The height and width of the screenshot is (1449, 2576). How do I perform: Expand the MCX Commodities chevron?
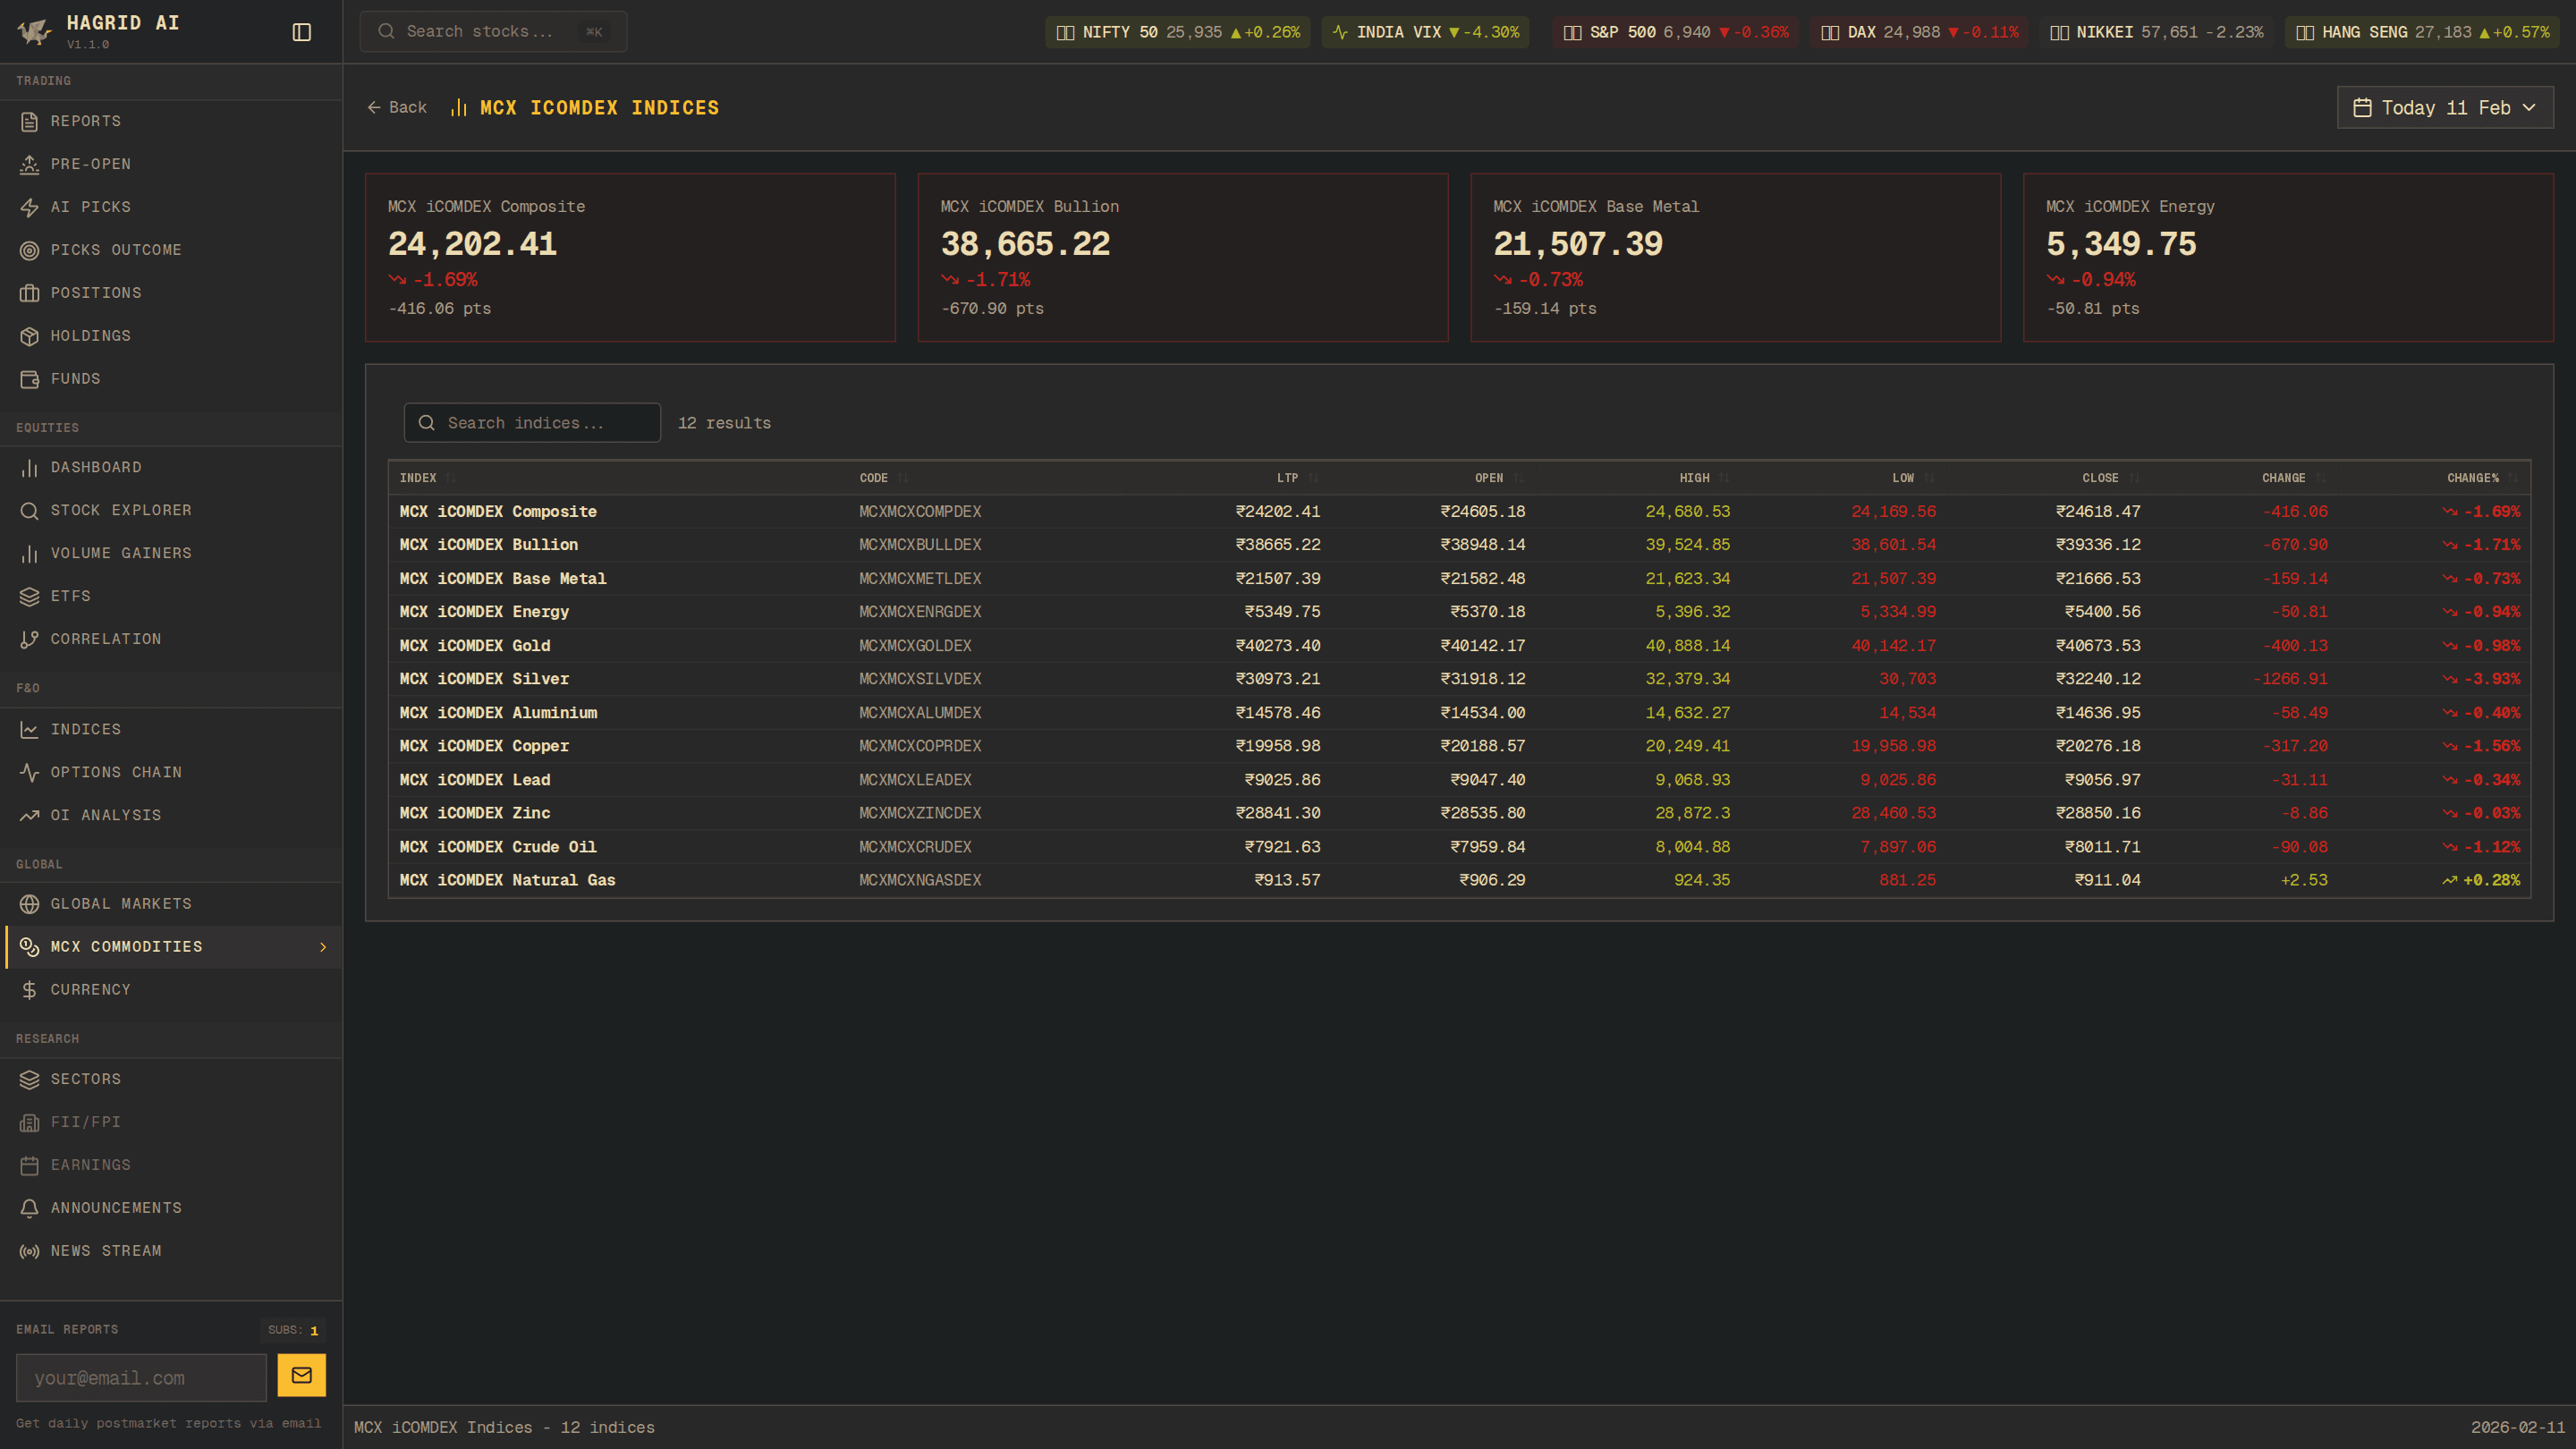point(322,947)
